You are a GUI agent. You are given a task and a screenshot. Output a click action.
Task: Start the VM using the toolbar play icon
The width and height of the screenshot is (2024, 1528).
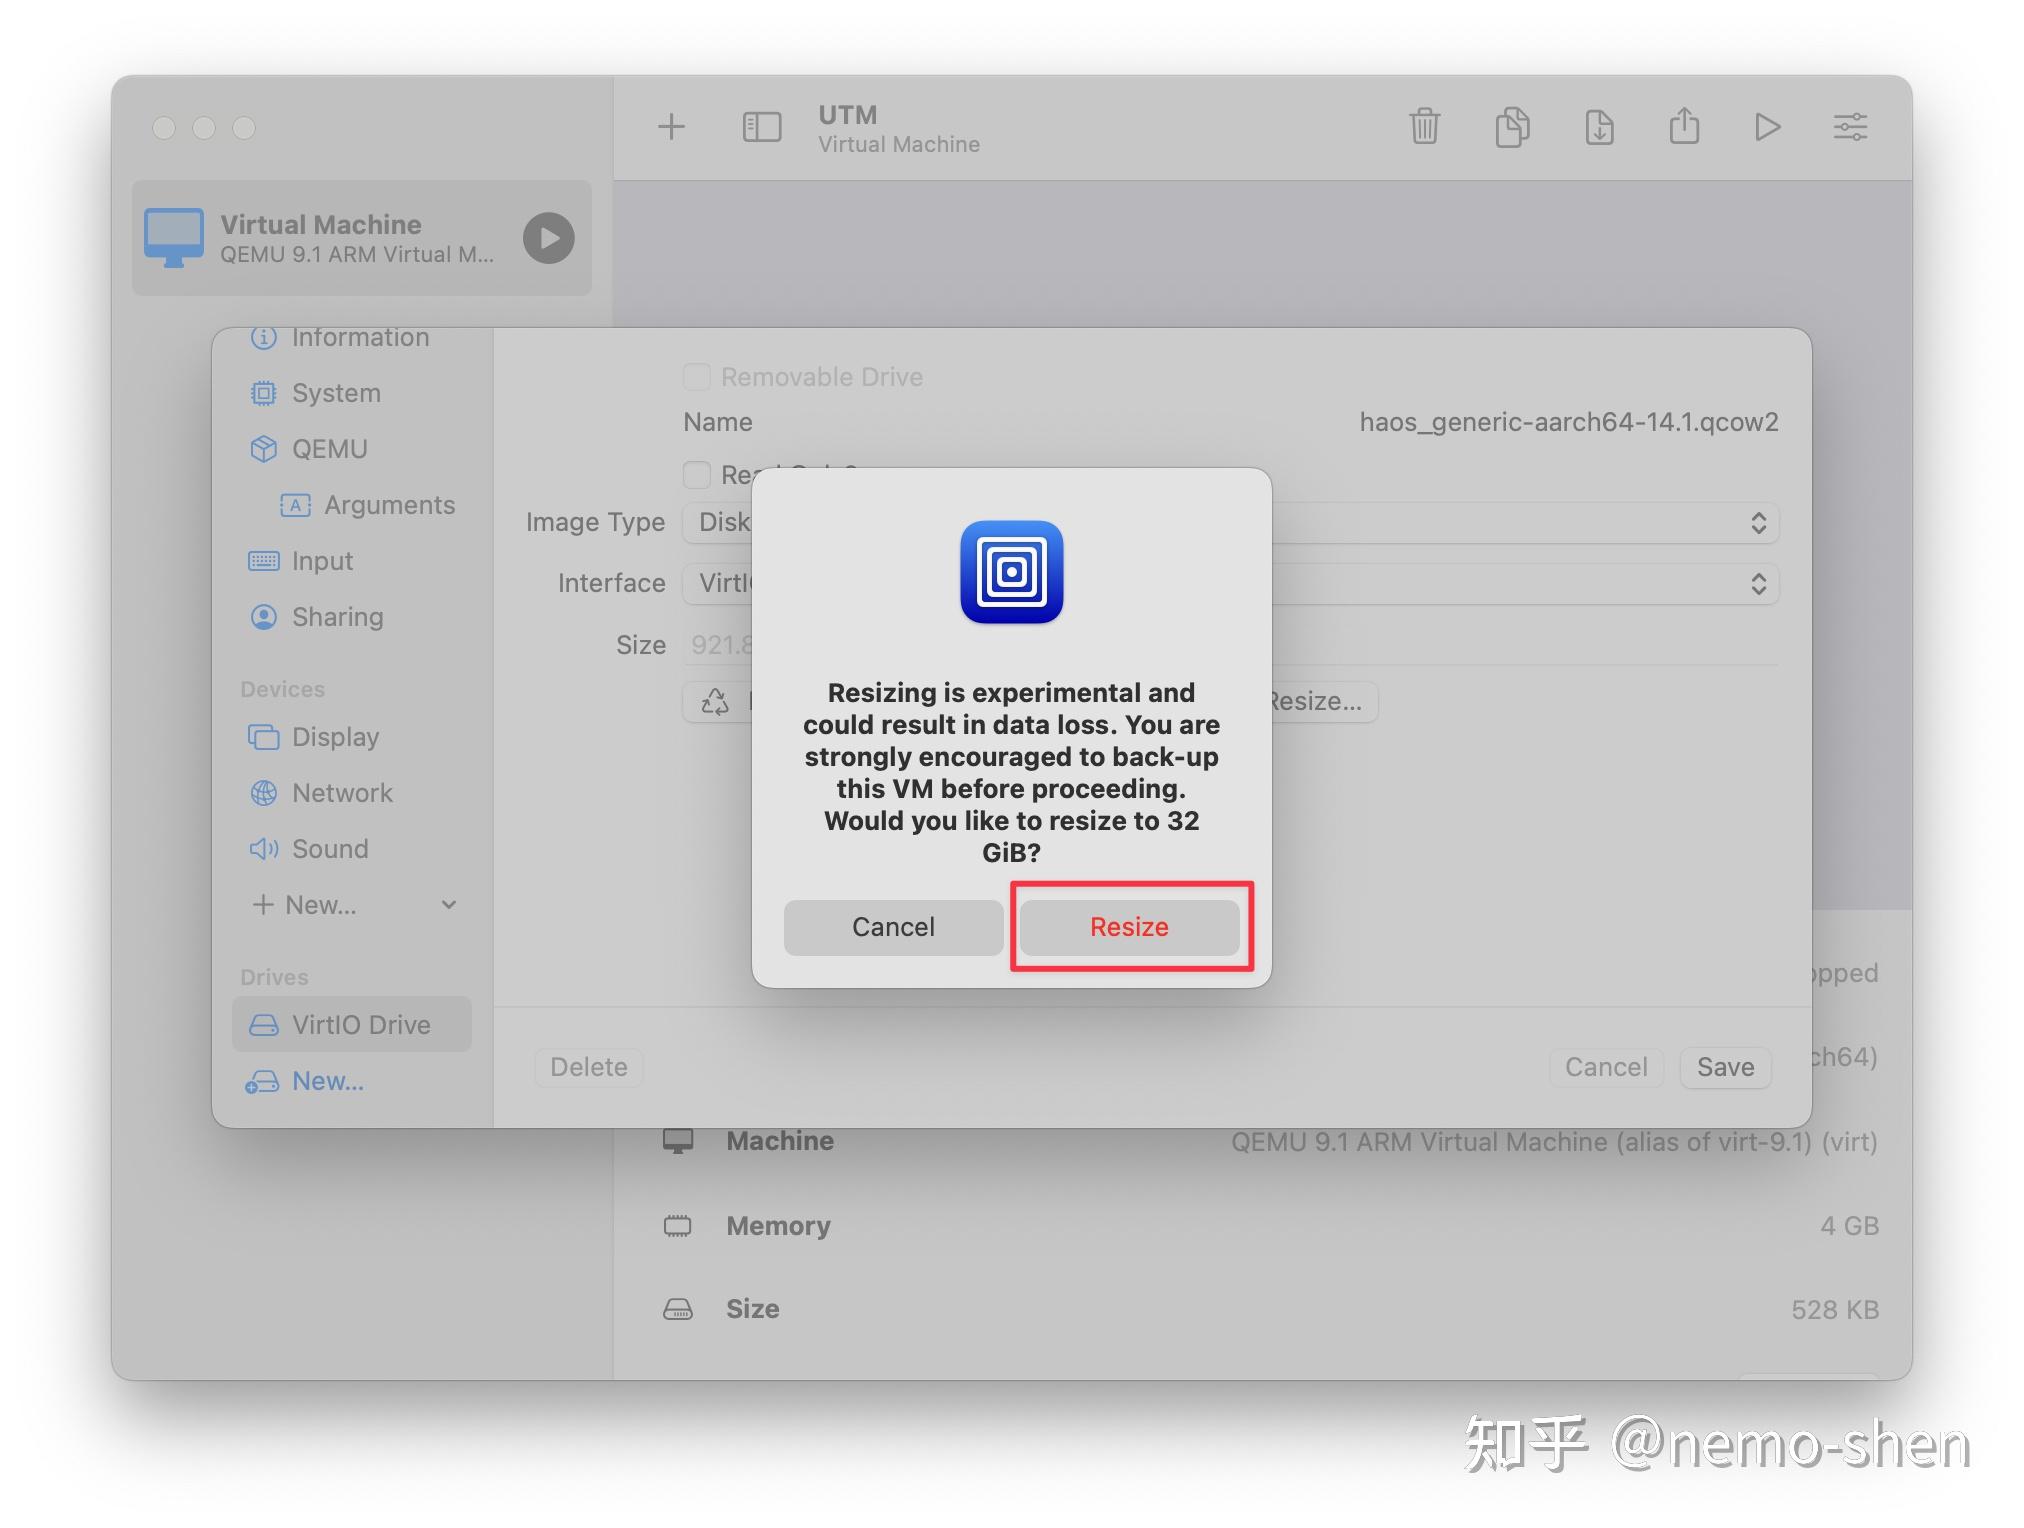click(x=1767, y=127)
